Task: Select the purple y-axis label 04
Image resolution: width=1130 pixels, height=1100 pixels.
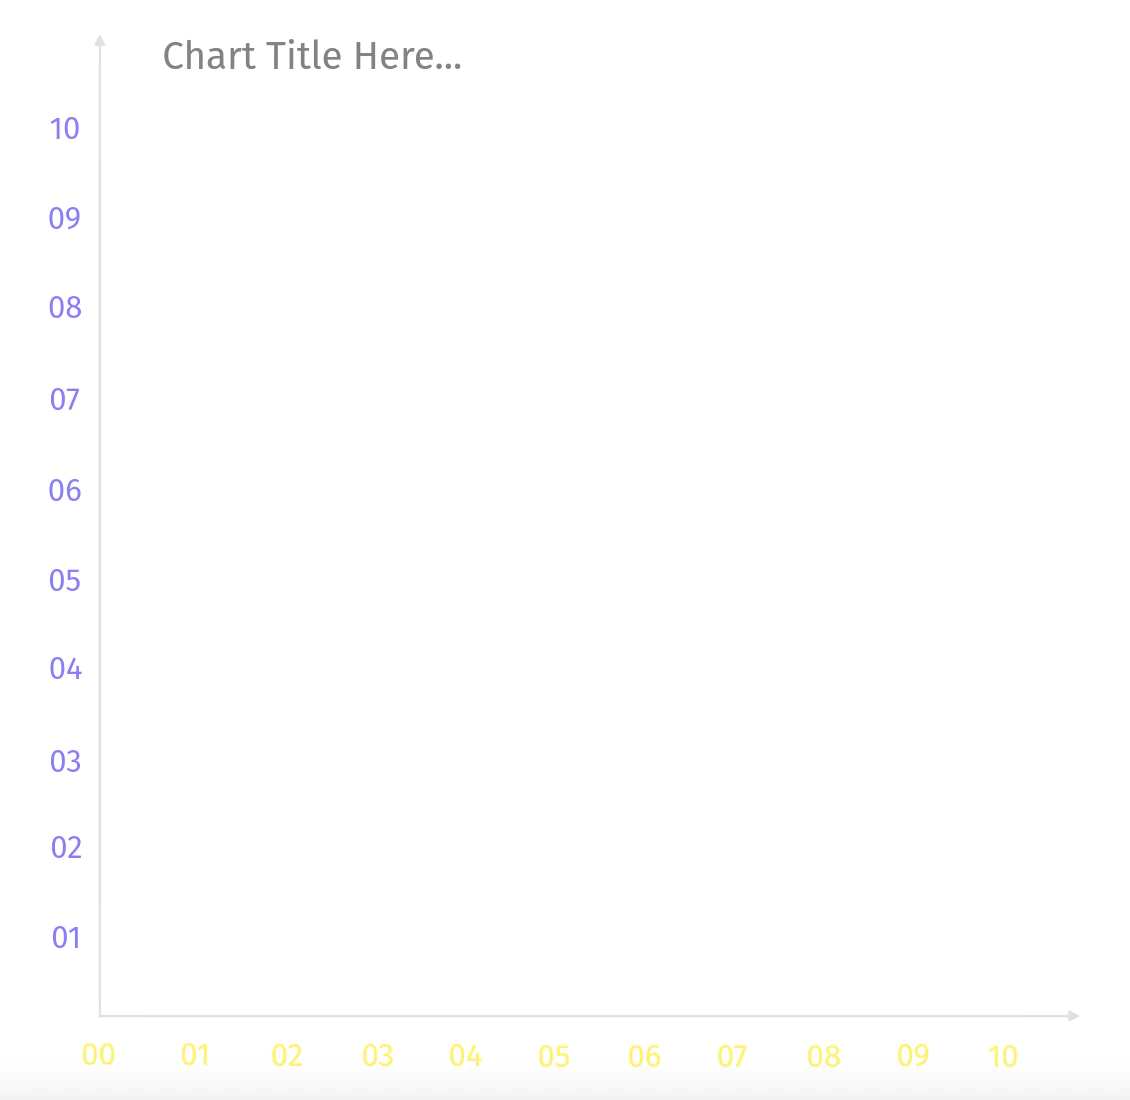Action: pos(66,669)
